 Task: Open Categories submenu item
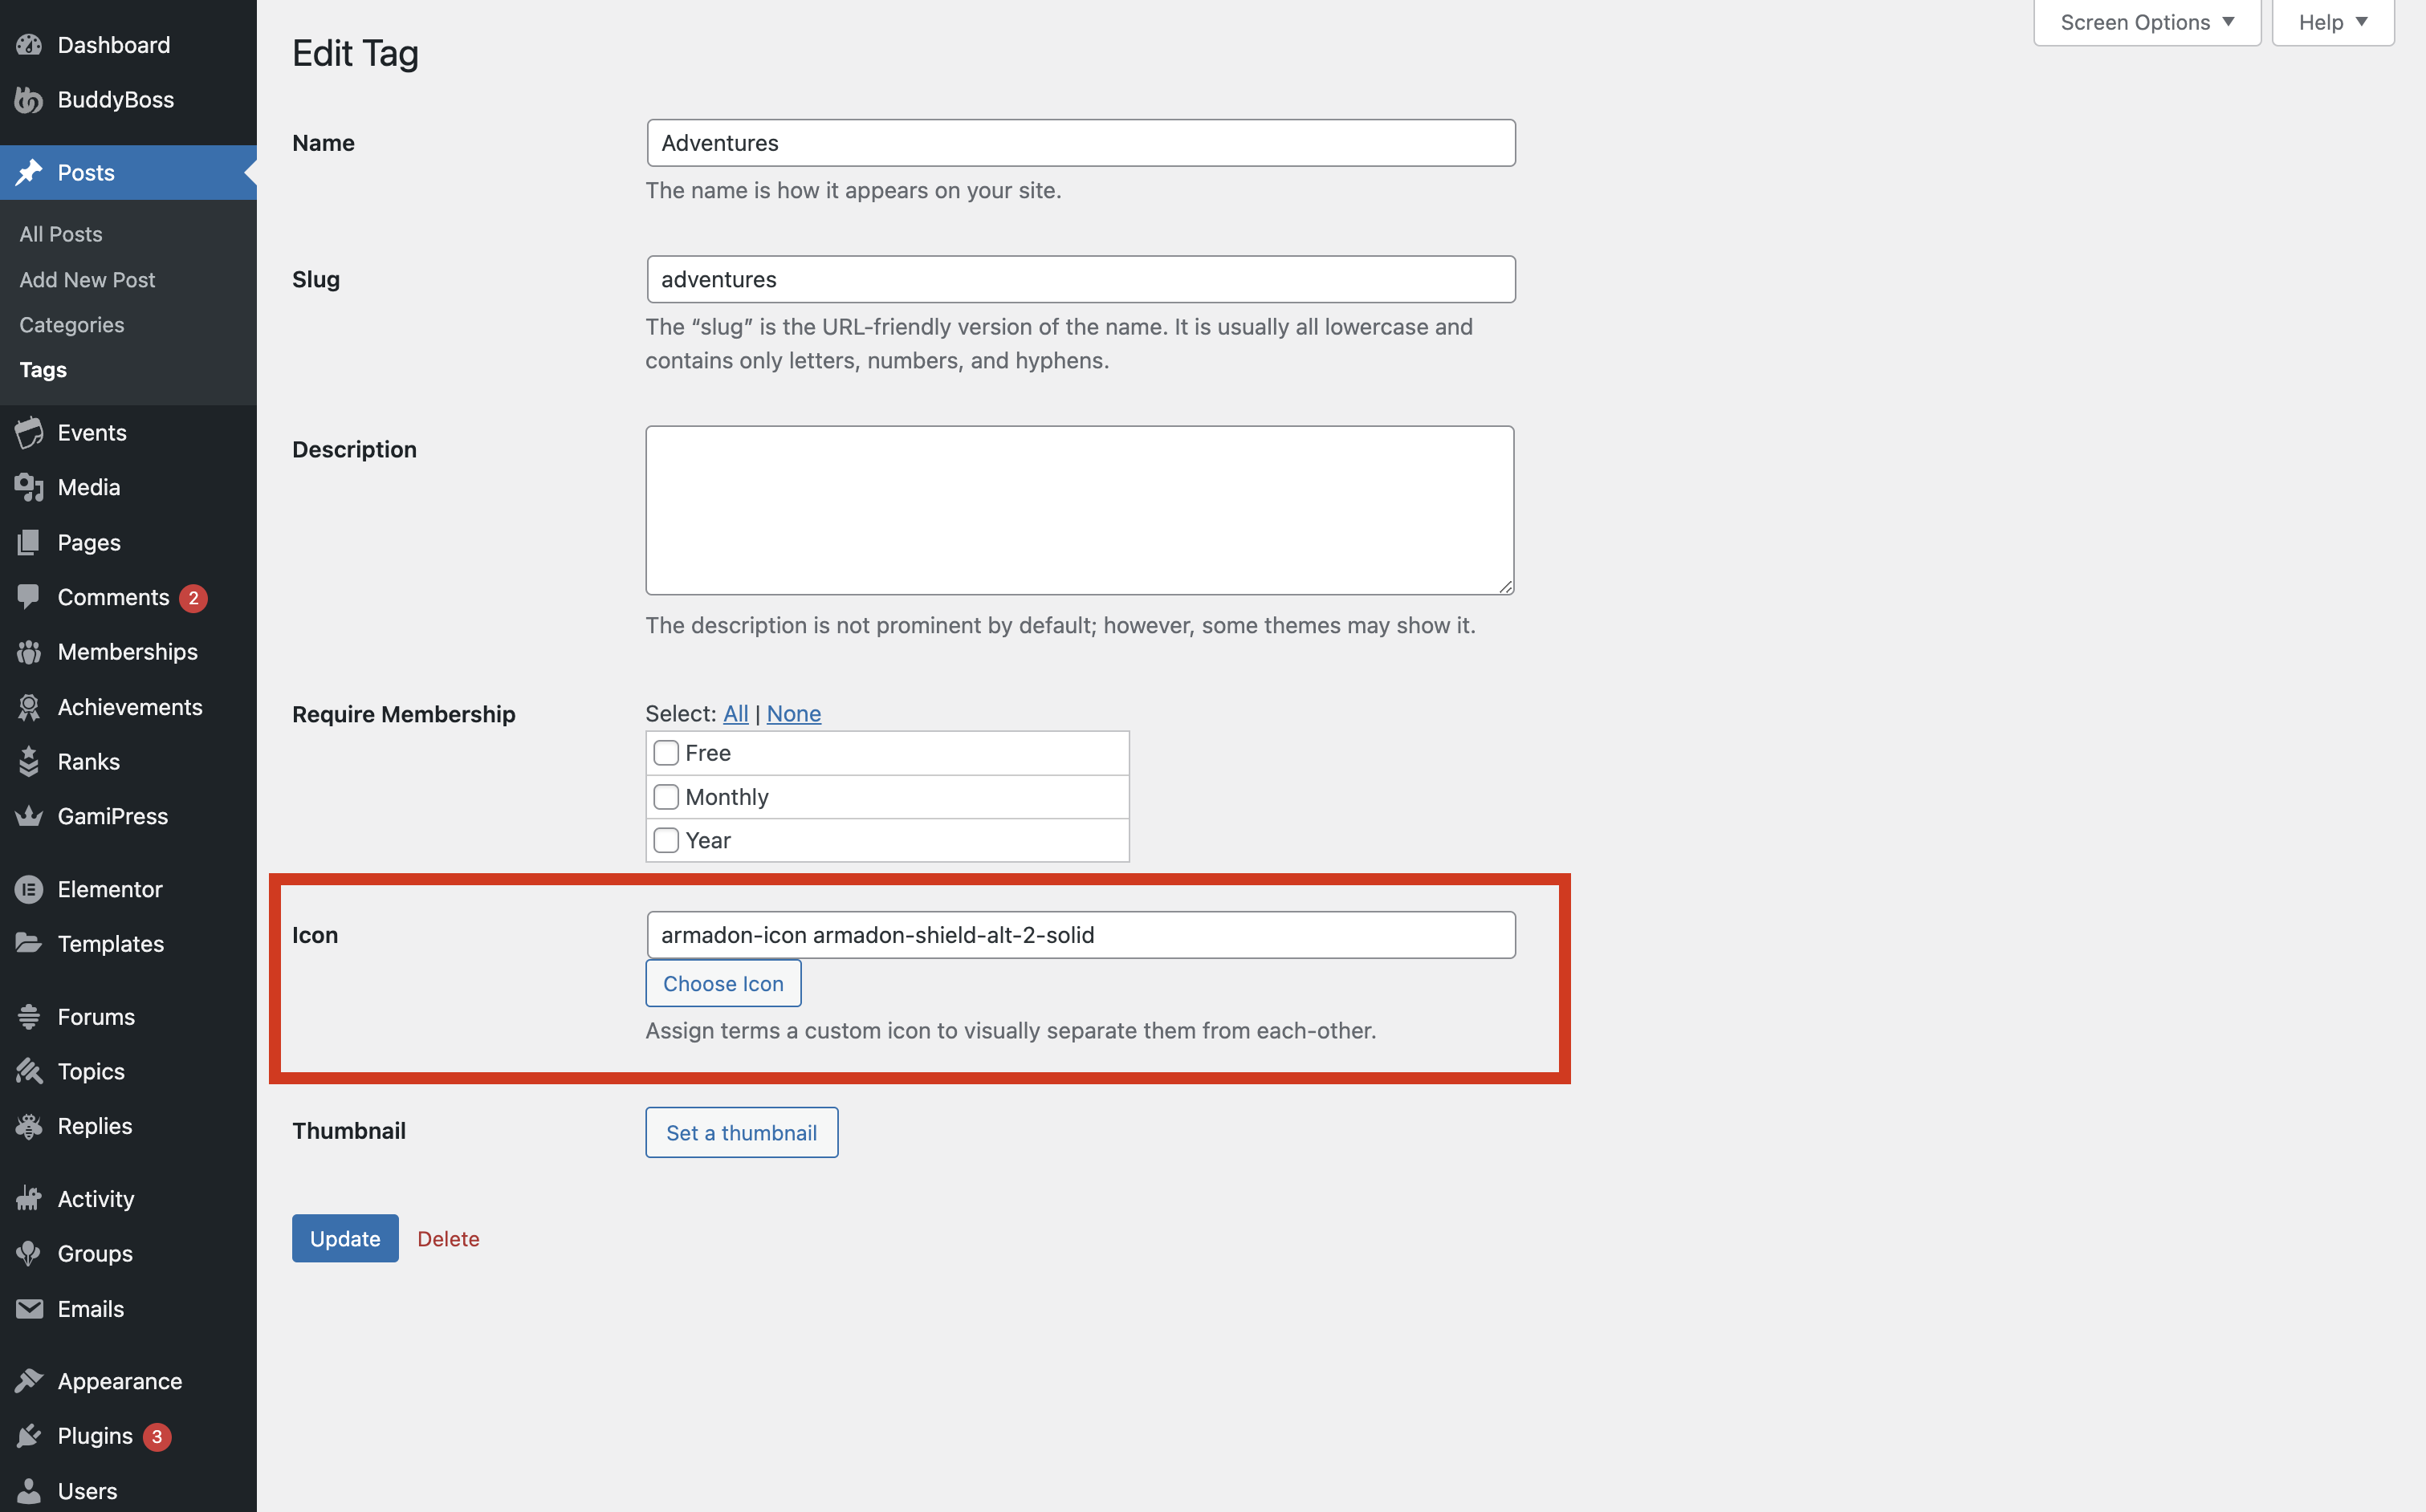[72, 325]
